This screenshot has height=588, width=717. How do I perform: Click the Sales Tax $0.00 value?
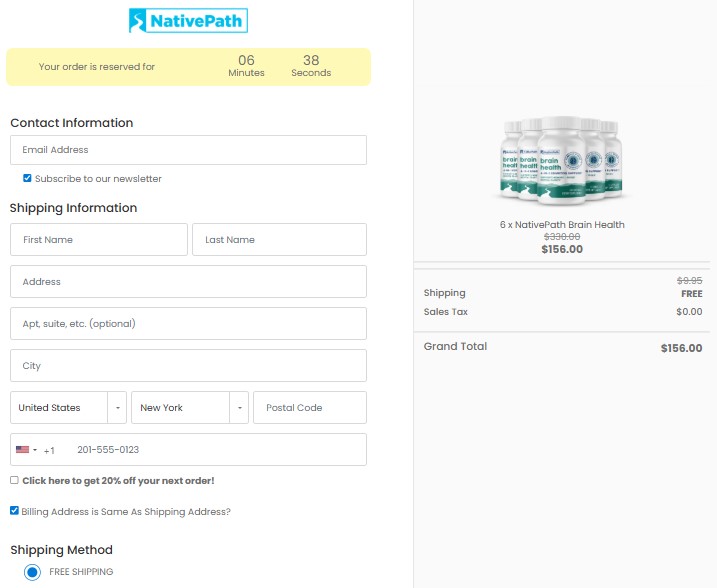(690, 312)
